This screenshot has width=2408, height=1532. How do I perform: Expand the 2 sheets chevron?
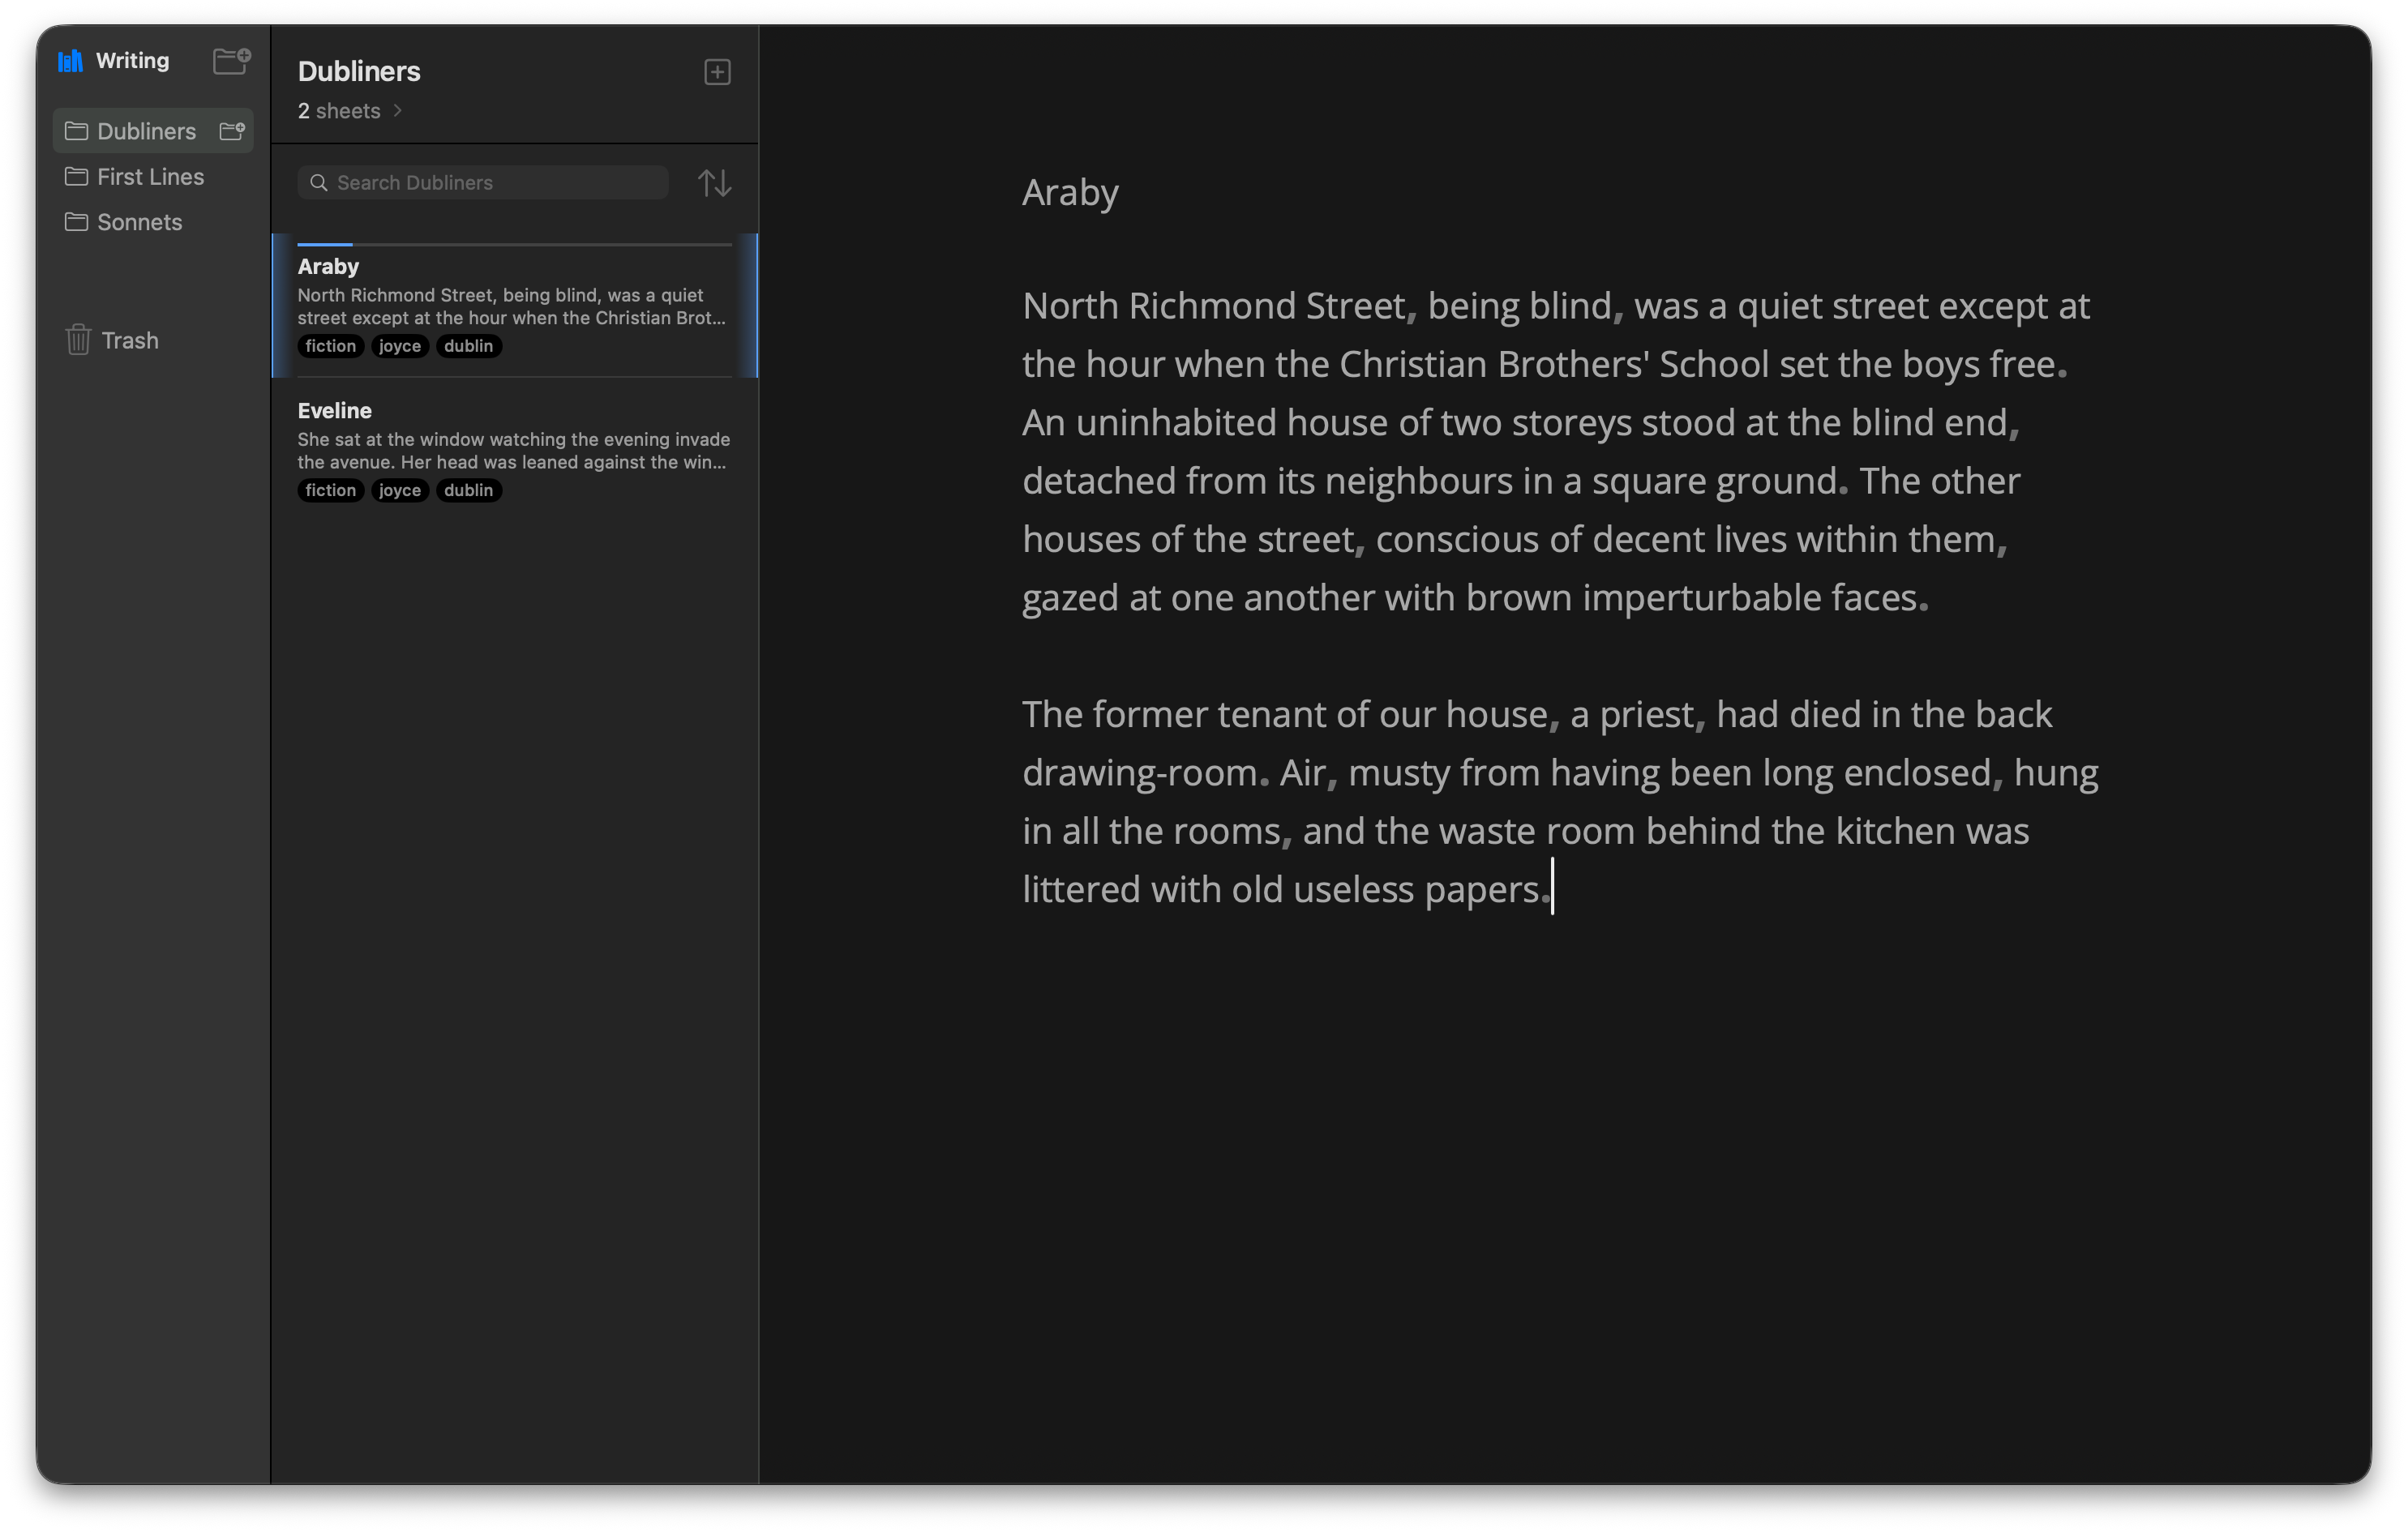398,111
